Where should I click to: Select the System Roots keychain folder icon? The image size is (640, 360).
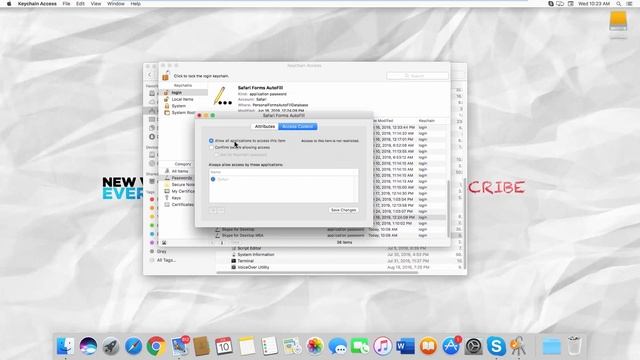[167, 112]
